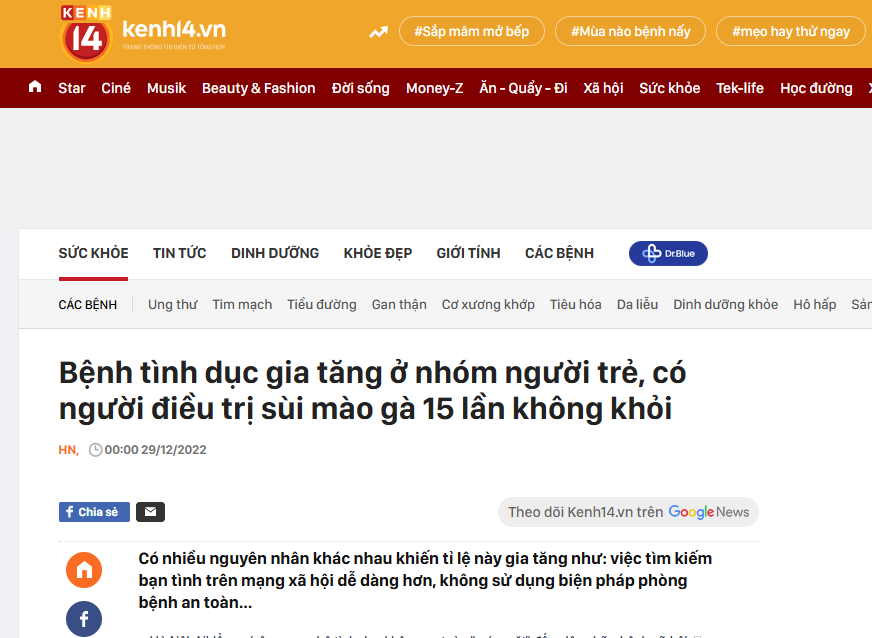Viewport: 872px width, 638px height.
Task: Go to the home page icon
Action: [x=35, y=87]
